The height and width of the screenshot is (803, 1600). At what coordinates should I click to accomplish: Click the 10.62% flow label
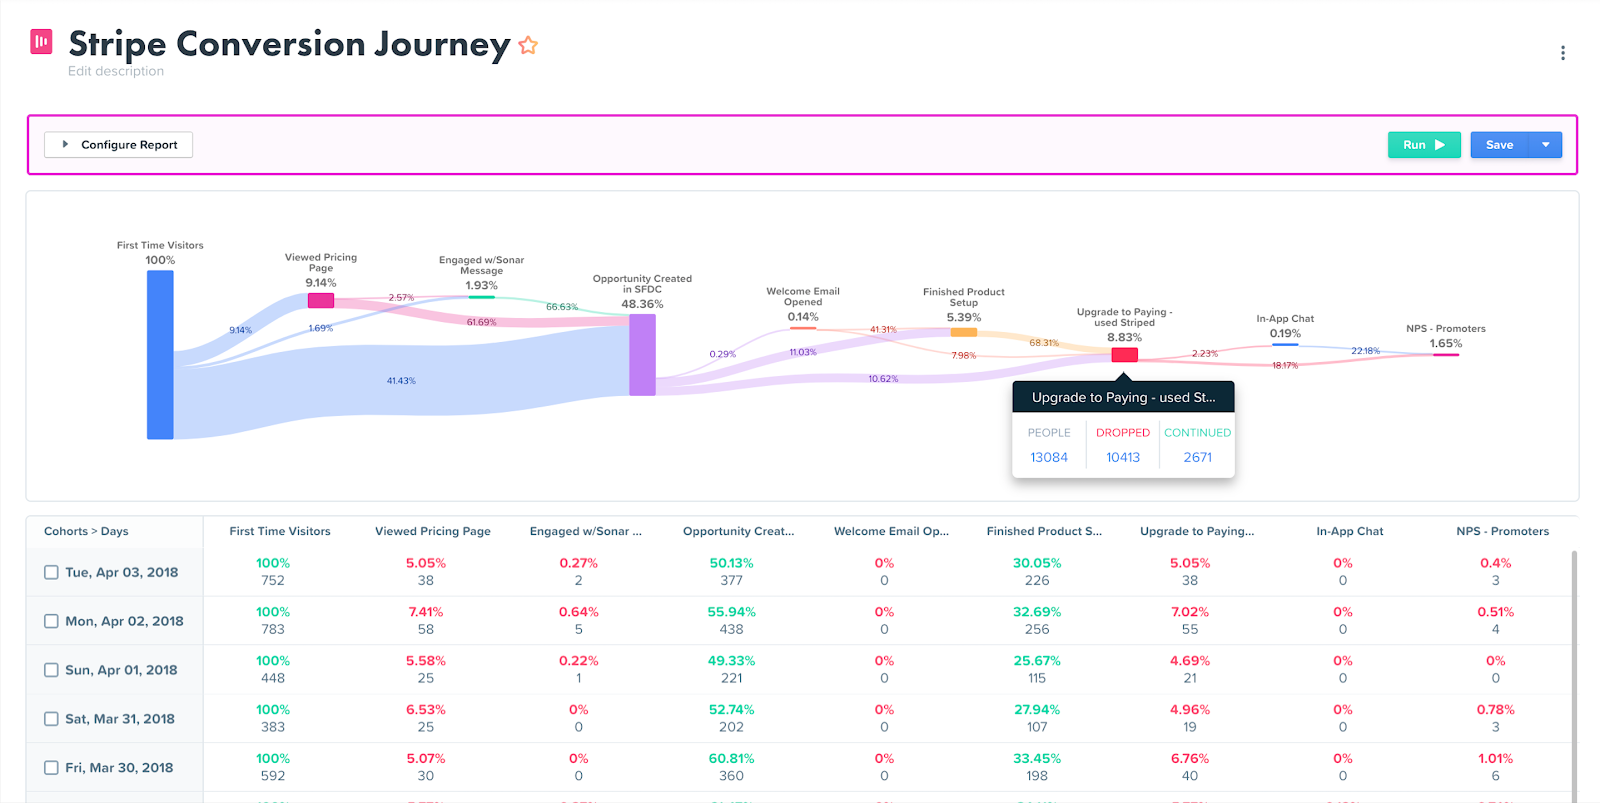coord(883,379)
